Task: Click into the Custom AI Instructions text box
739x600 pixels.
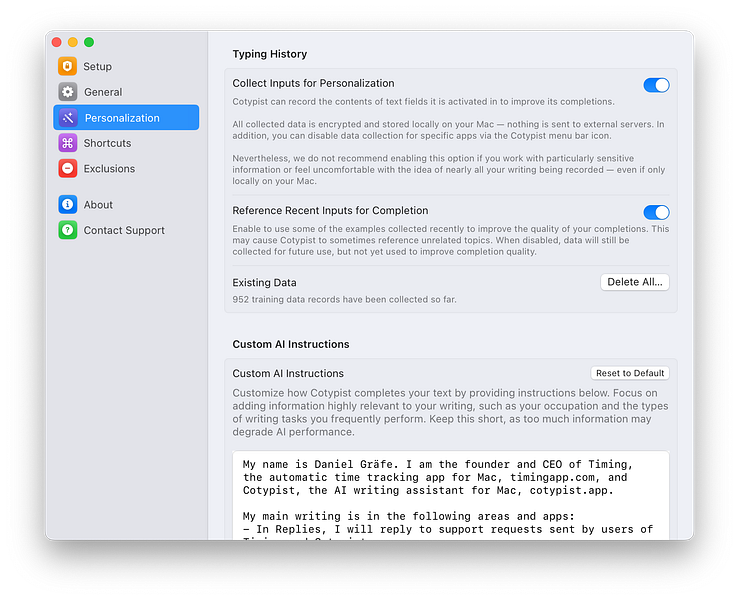Action: coord(451,495)
